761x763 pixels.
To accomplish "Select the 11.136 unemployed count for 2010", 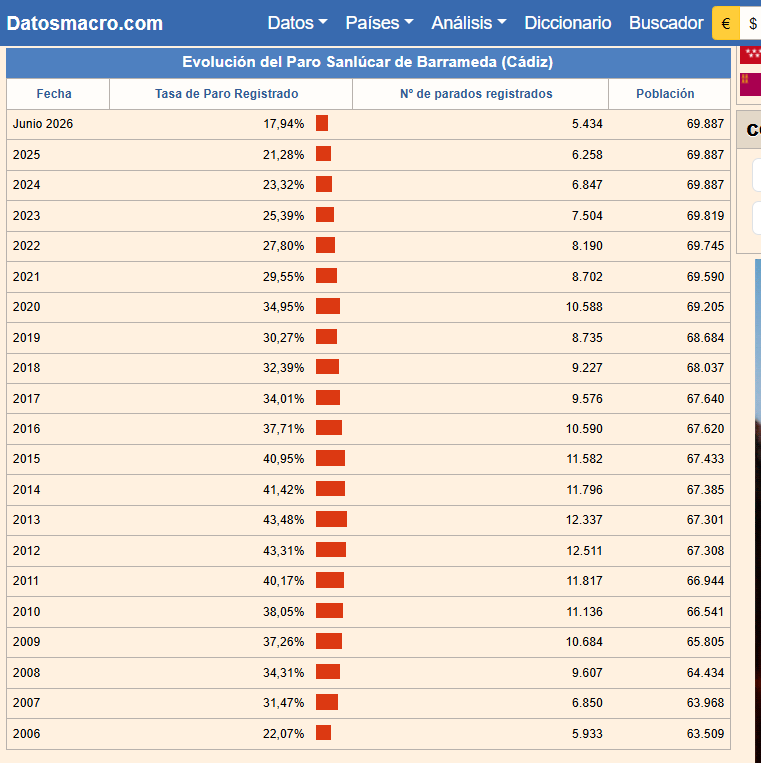I will pos(584,612).
